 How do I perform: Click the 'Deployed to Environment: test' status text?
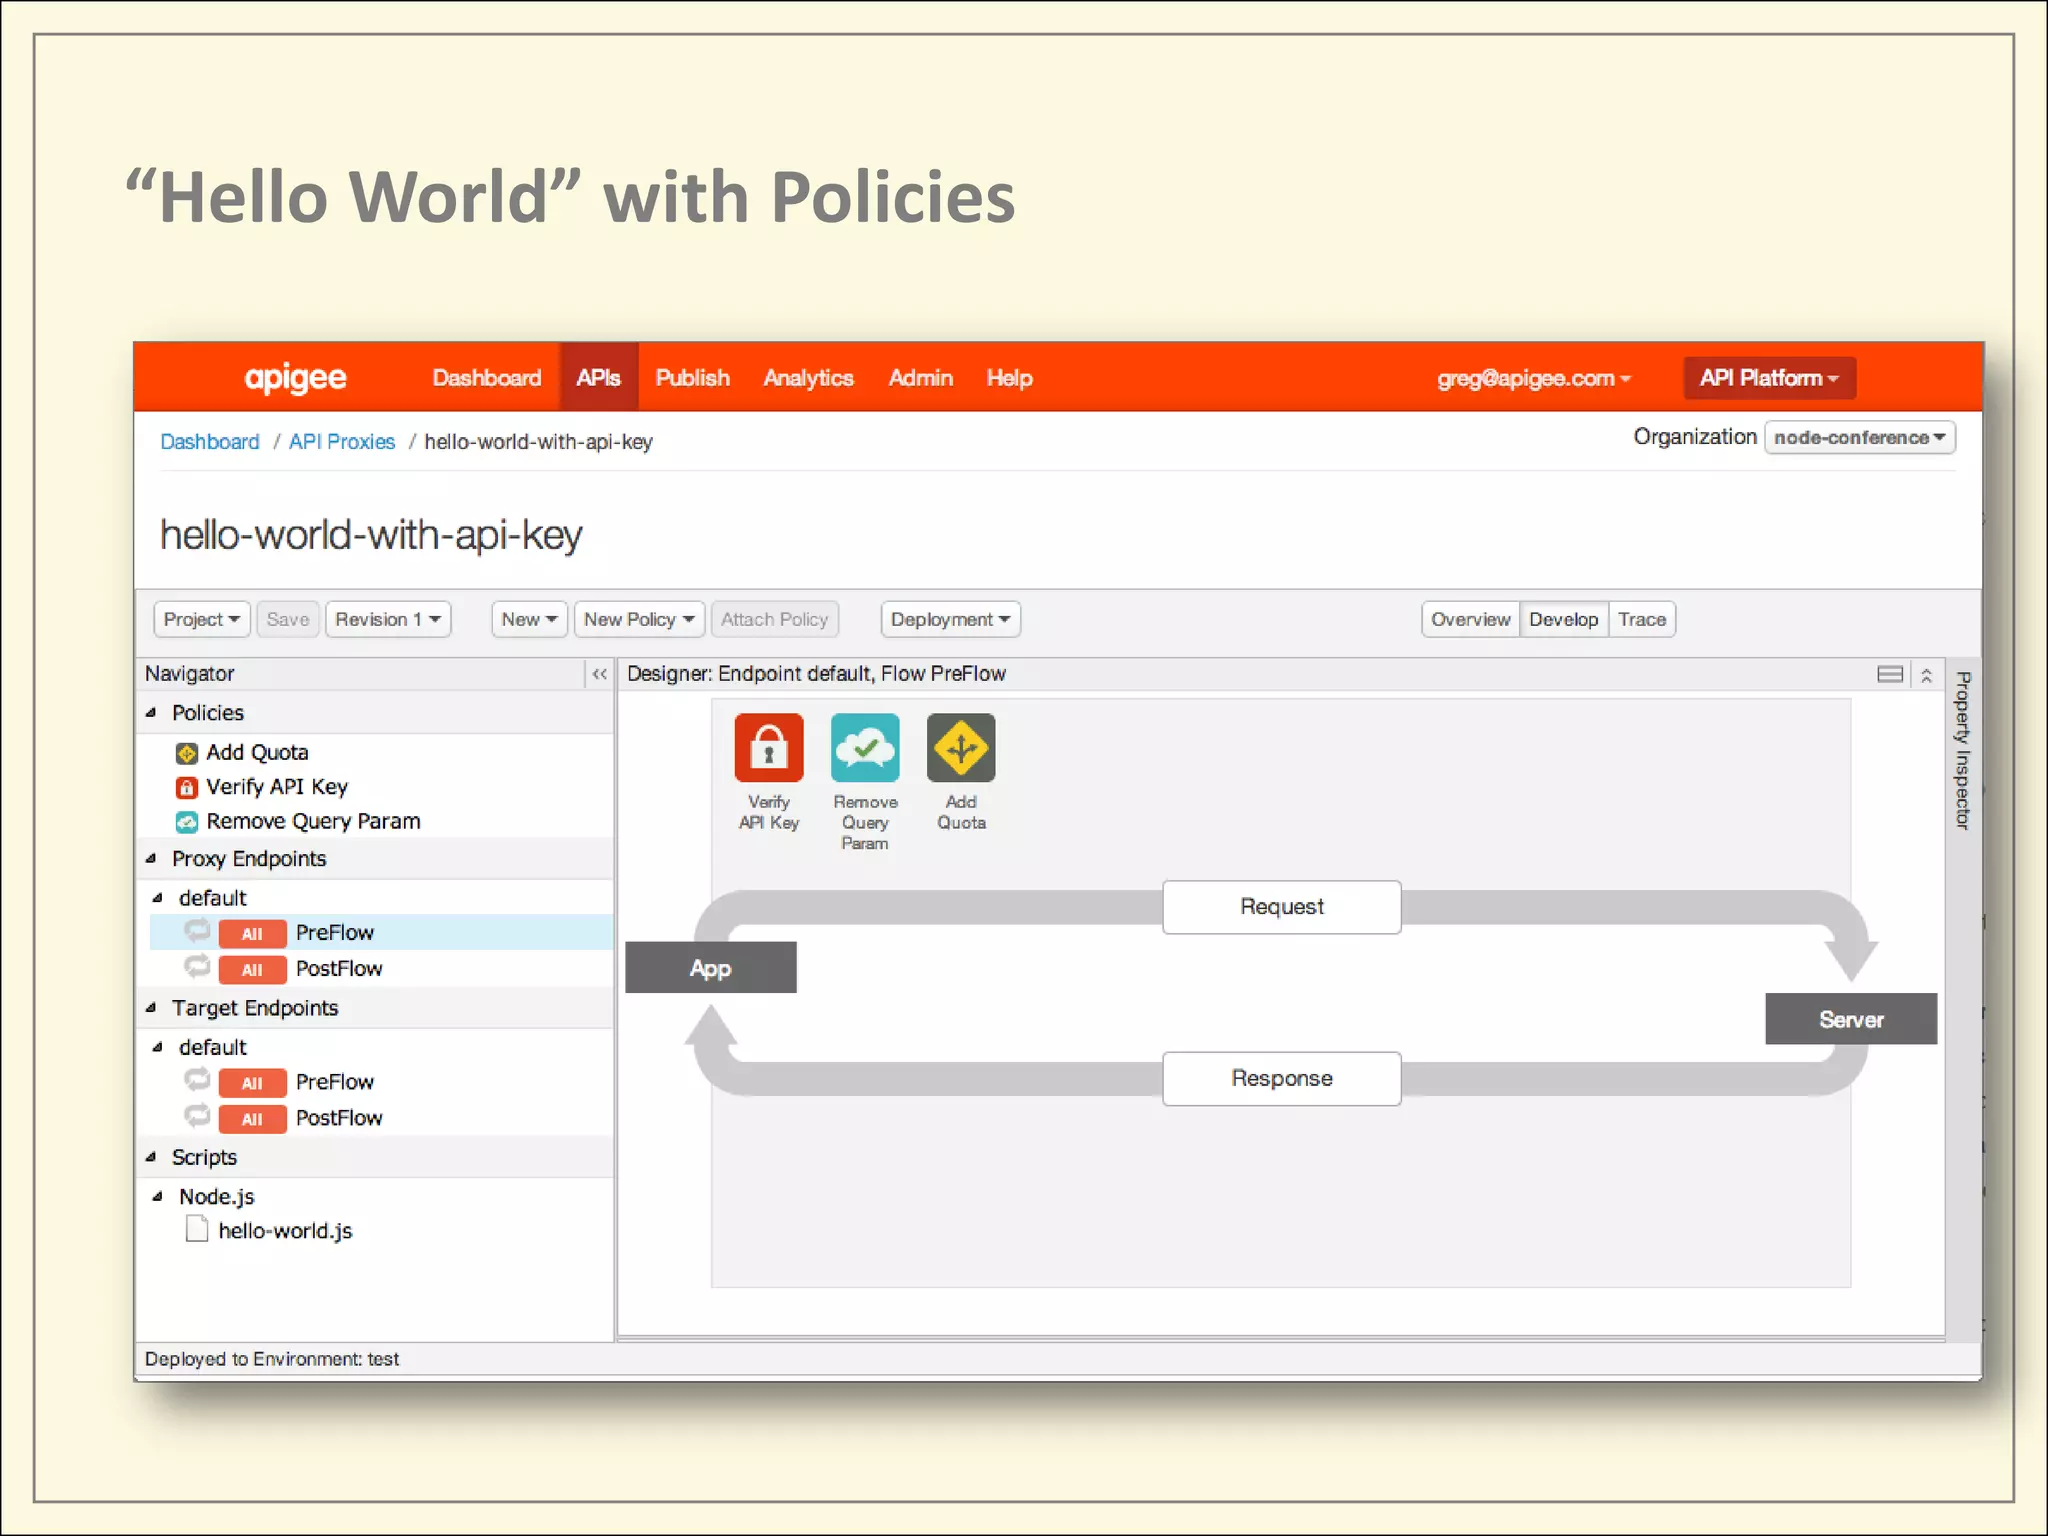[x=271, y=1359]
